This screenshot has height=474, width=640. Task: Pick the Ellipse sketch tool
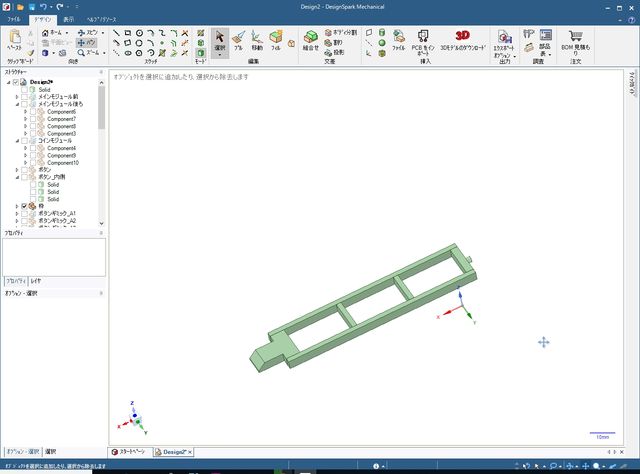tap(128, 53)
